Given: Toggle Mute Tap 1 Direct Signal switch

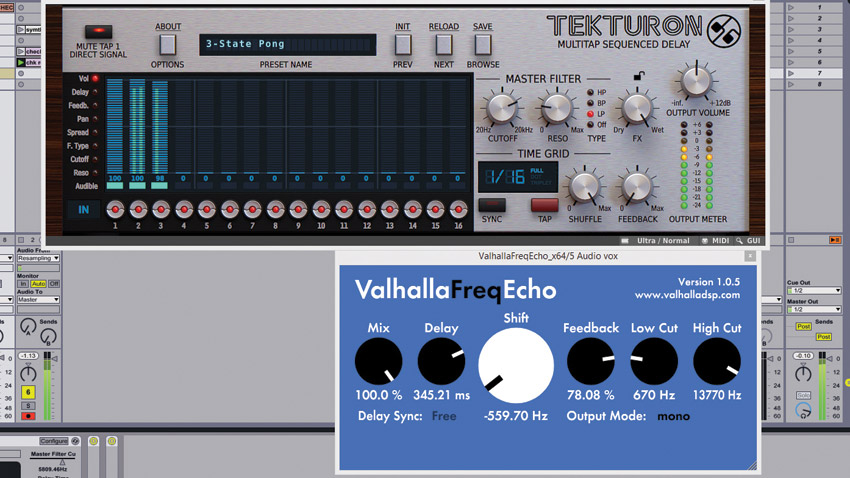Looking at the screenshot, I should click(98, 31).
